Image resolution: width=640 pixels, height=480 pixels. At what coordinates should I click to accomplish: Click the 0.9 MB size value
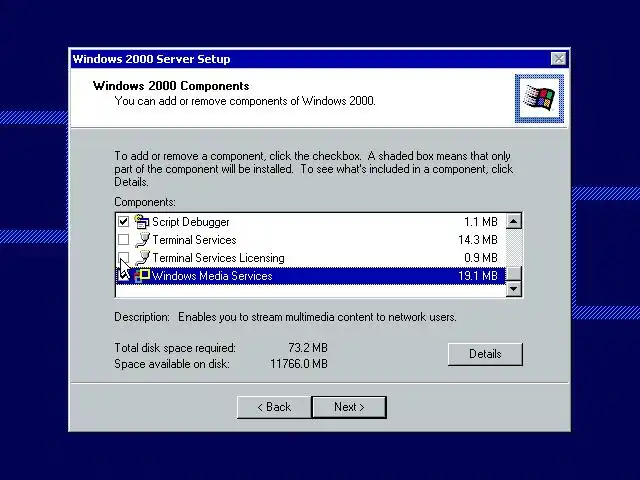pos(481,258)
